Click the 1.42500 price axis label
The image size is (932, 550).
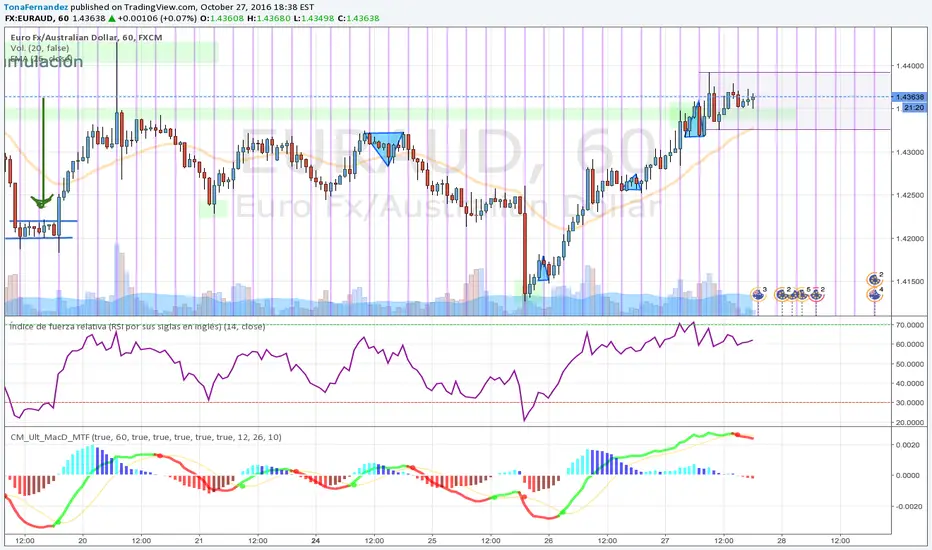click(x=909, y=195)
